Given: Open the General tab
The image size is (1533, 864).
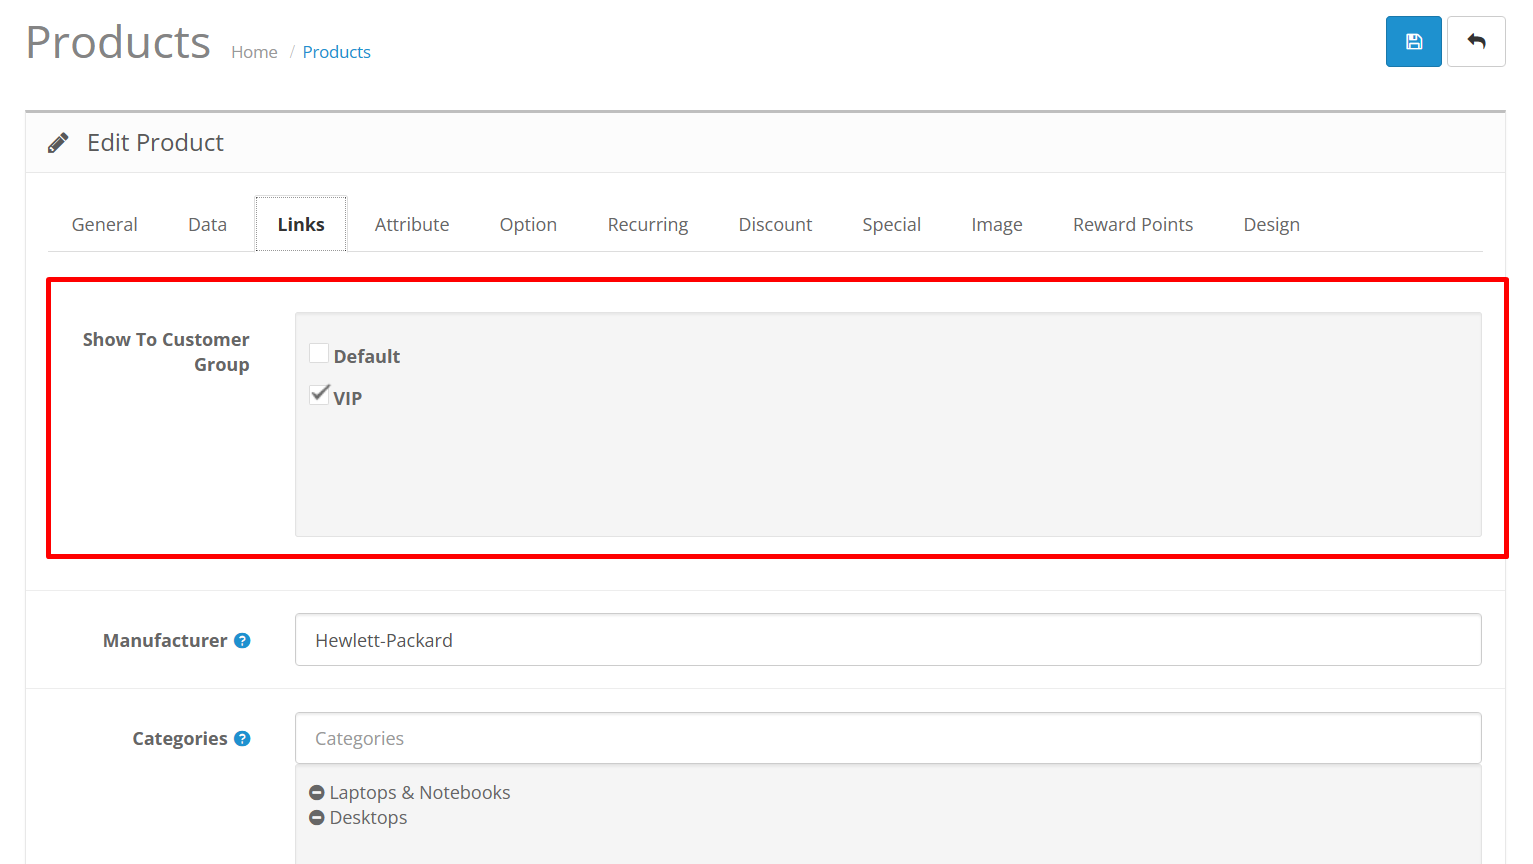Looking at the screenshot, I should coord(105,224).
